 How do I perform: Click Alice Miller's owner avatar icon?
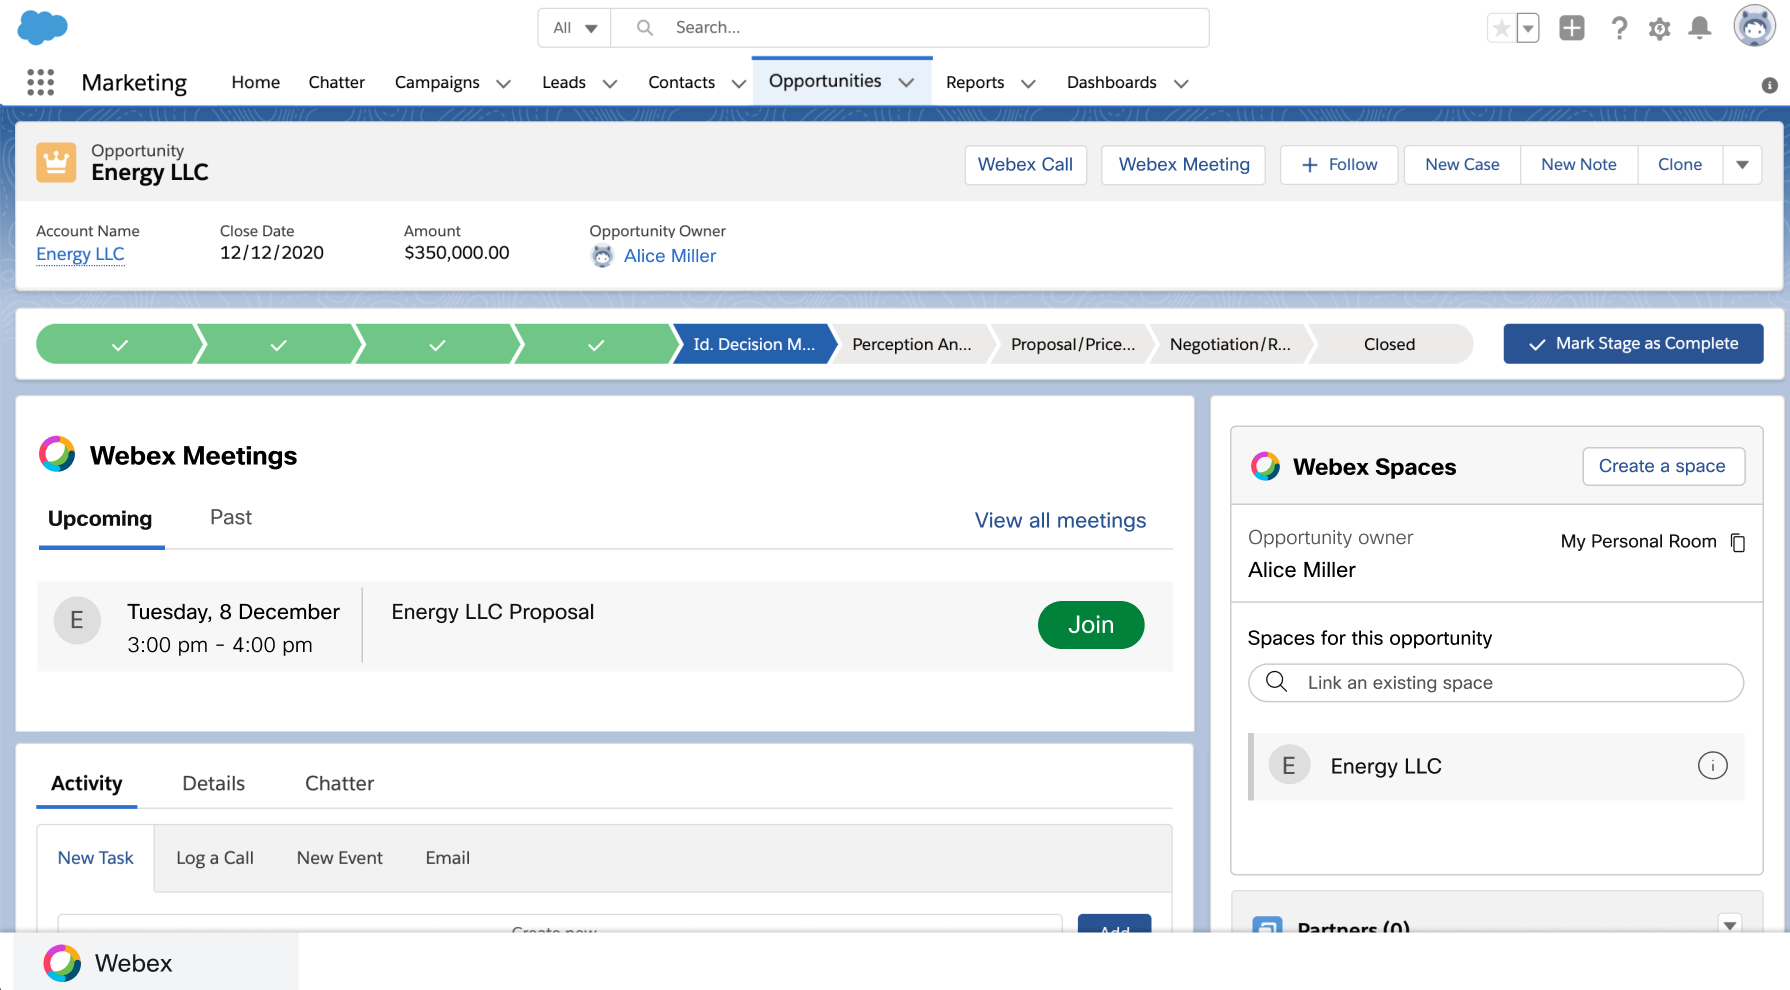click(602, 257)
